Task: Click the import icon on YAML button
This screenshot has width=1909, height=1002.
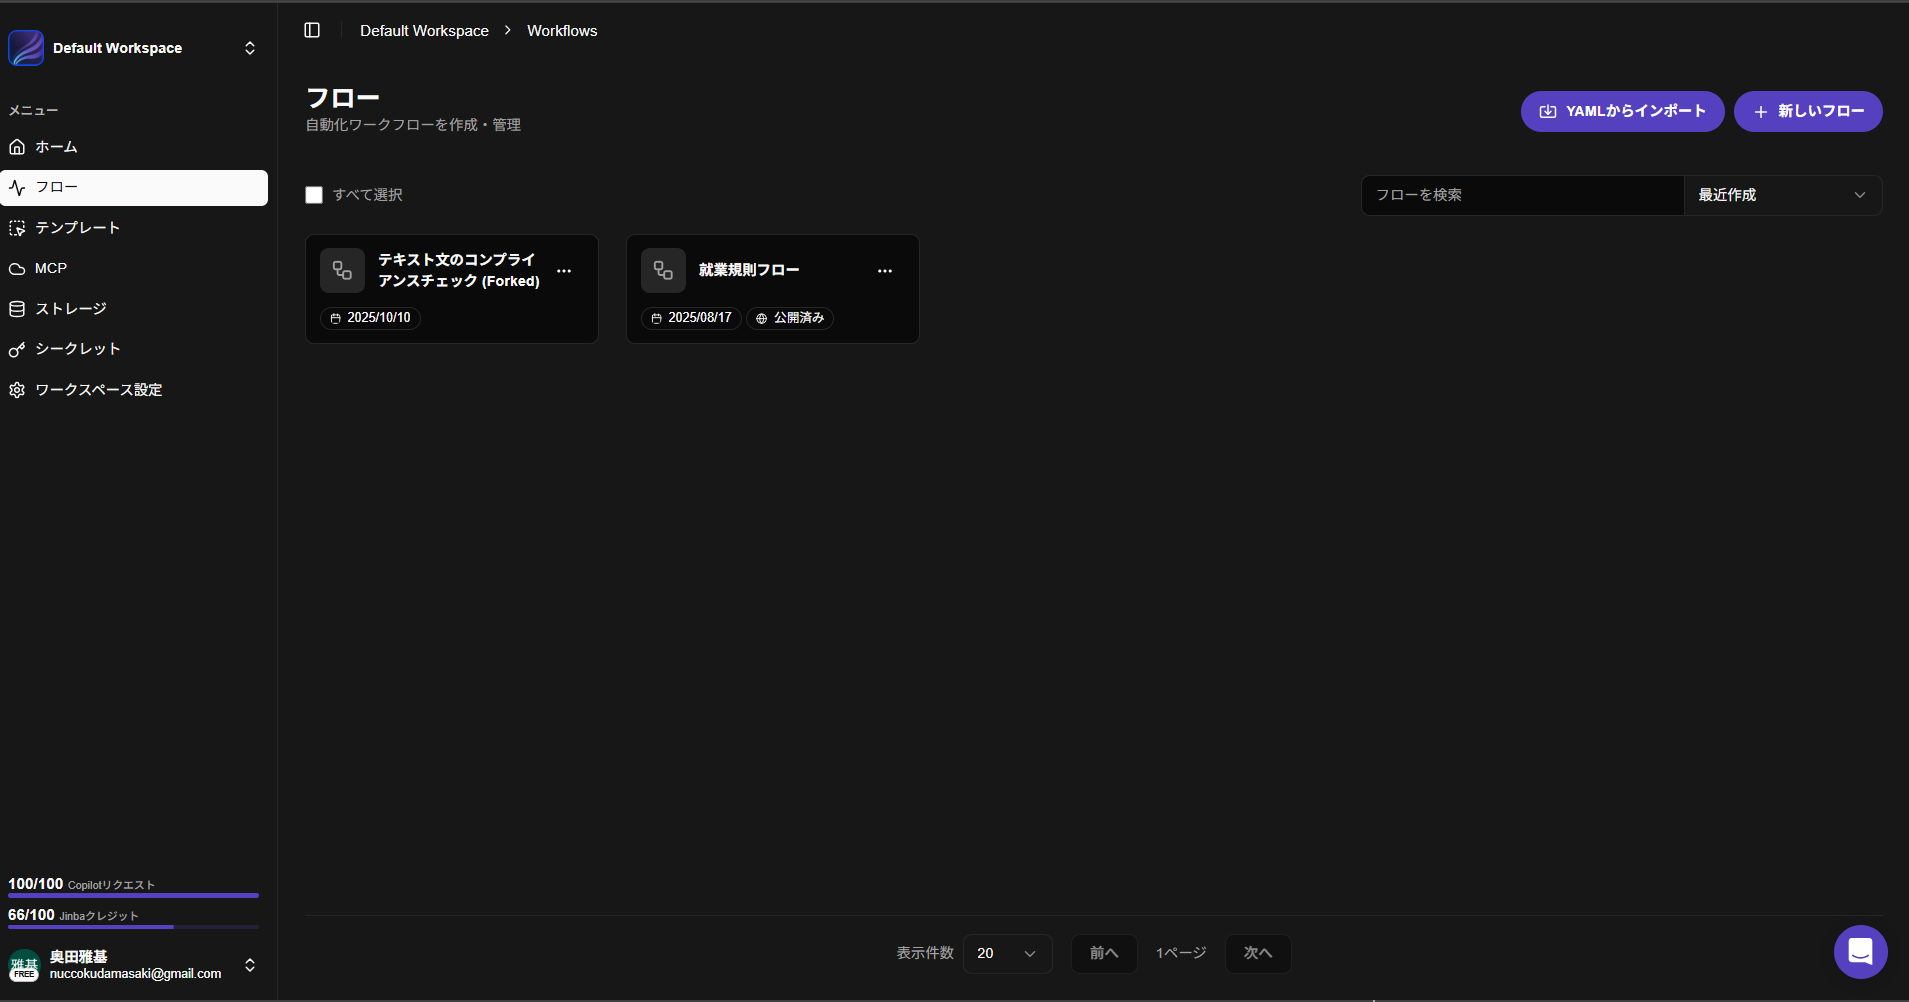Action: pyautogui.click(x=1548, y=112)
